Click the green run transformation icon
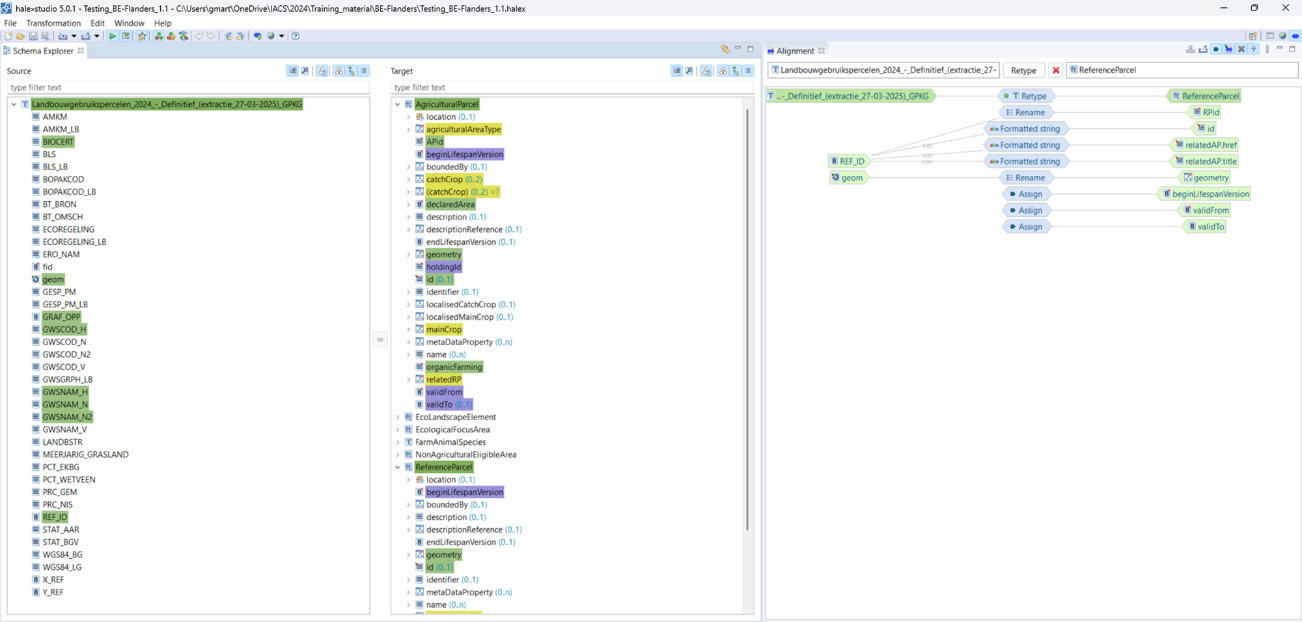 coord(113,36)
